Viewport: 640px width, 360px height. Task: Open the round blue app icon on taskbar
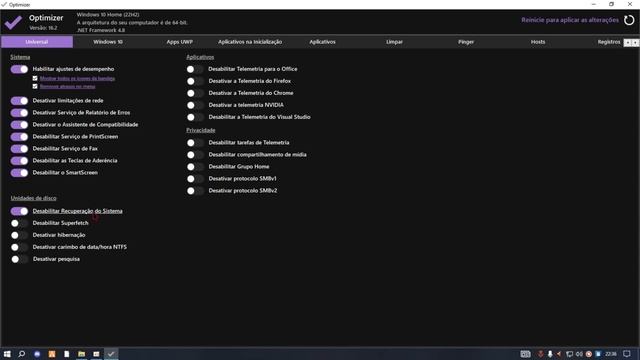[37, 354]
